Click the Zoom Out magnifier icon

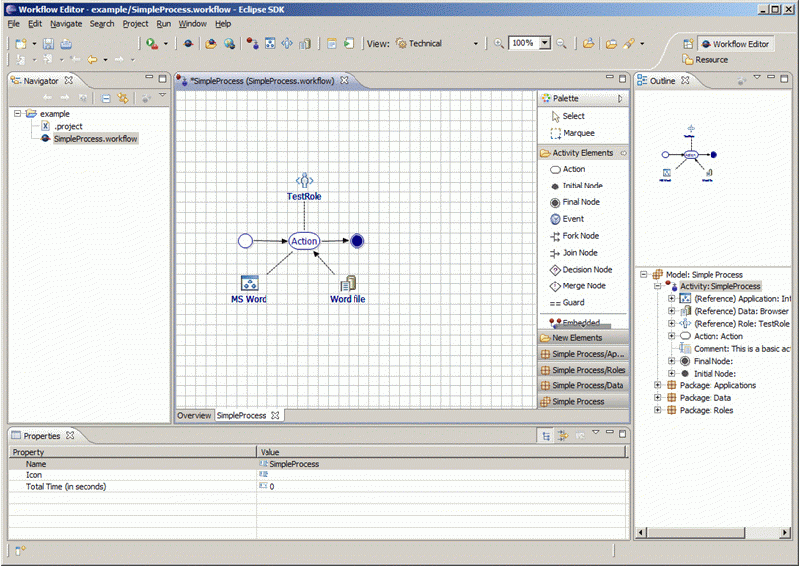pyautogui.click(x=561, y=43)
